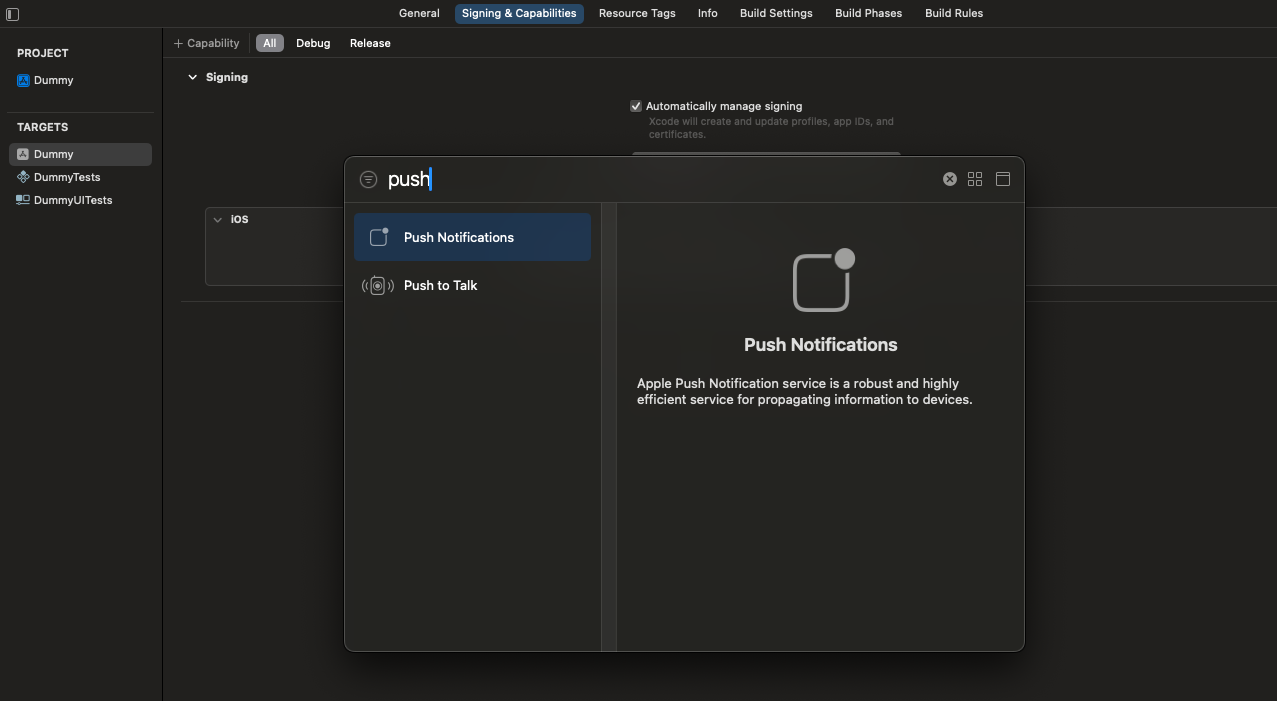1277x701 pixels.
Task: Collapse the iOS signing group
Action: tap(218, 220)
